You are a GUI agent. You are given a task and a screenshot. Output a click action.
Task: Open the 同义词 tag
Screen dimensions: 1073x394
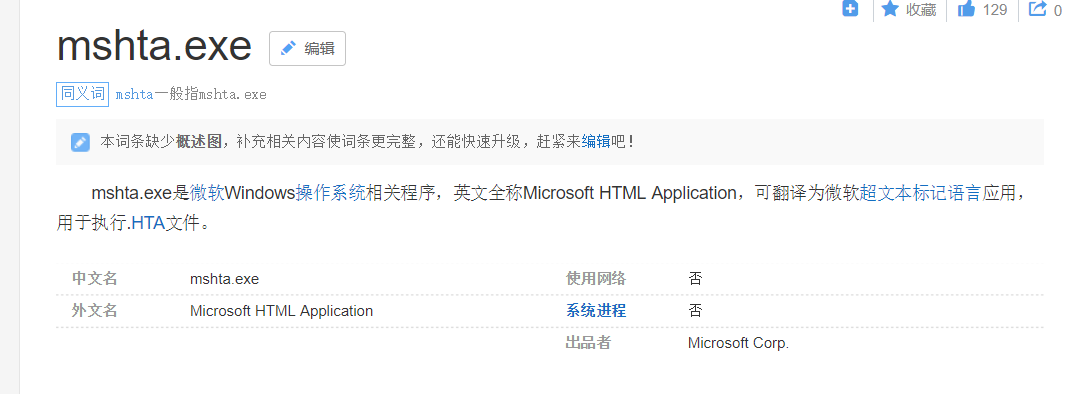tap(82, 94)
